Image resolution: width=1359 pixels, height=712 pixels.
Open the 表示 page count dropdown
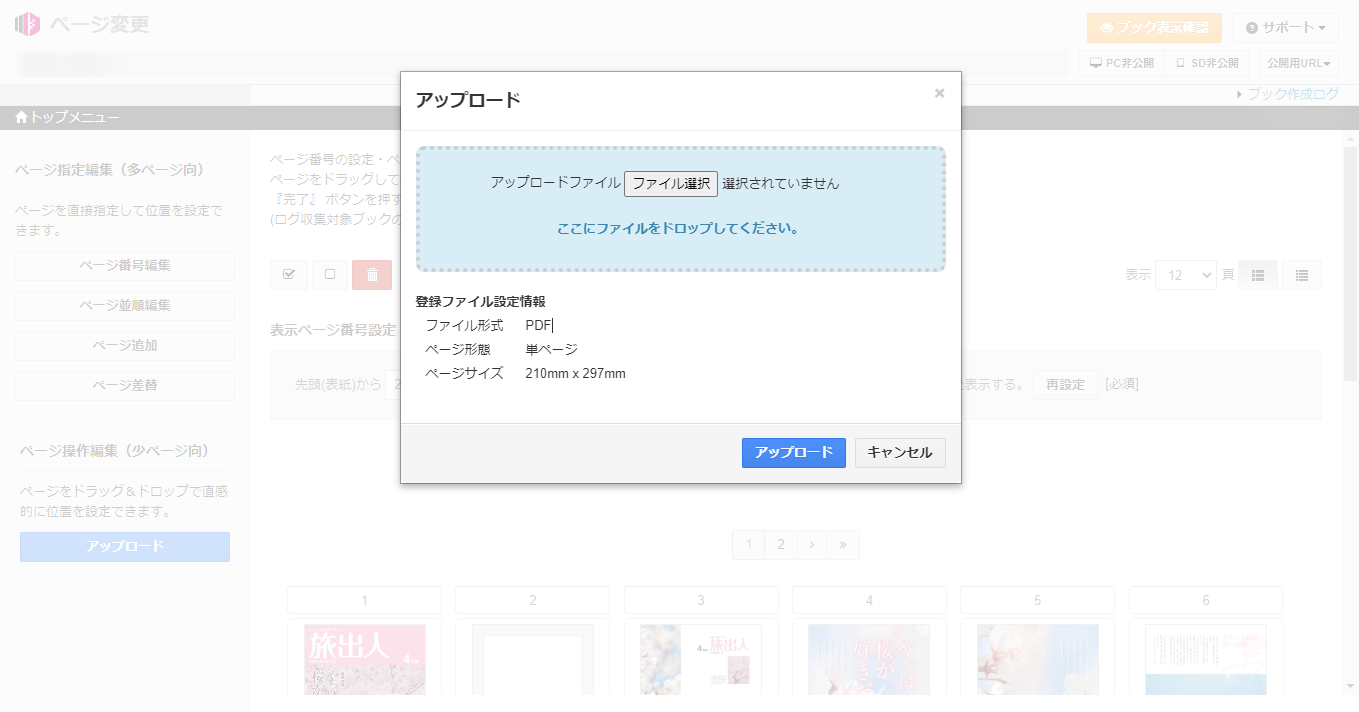tap(1186, 274)
